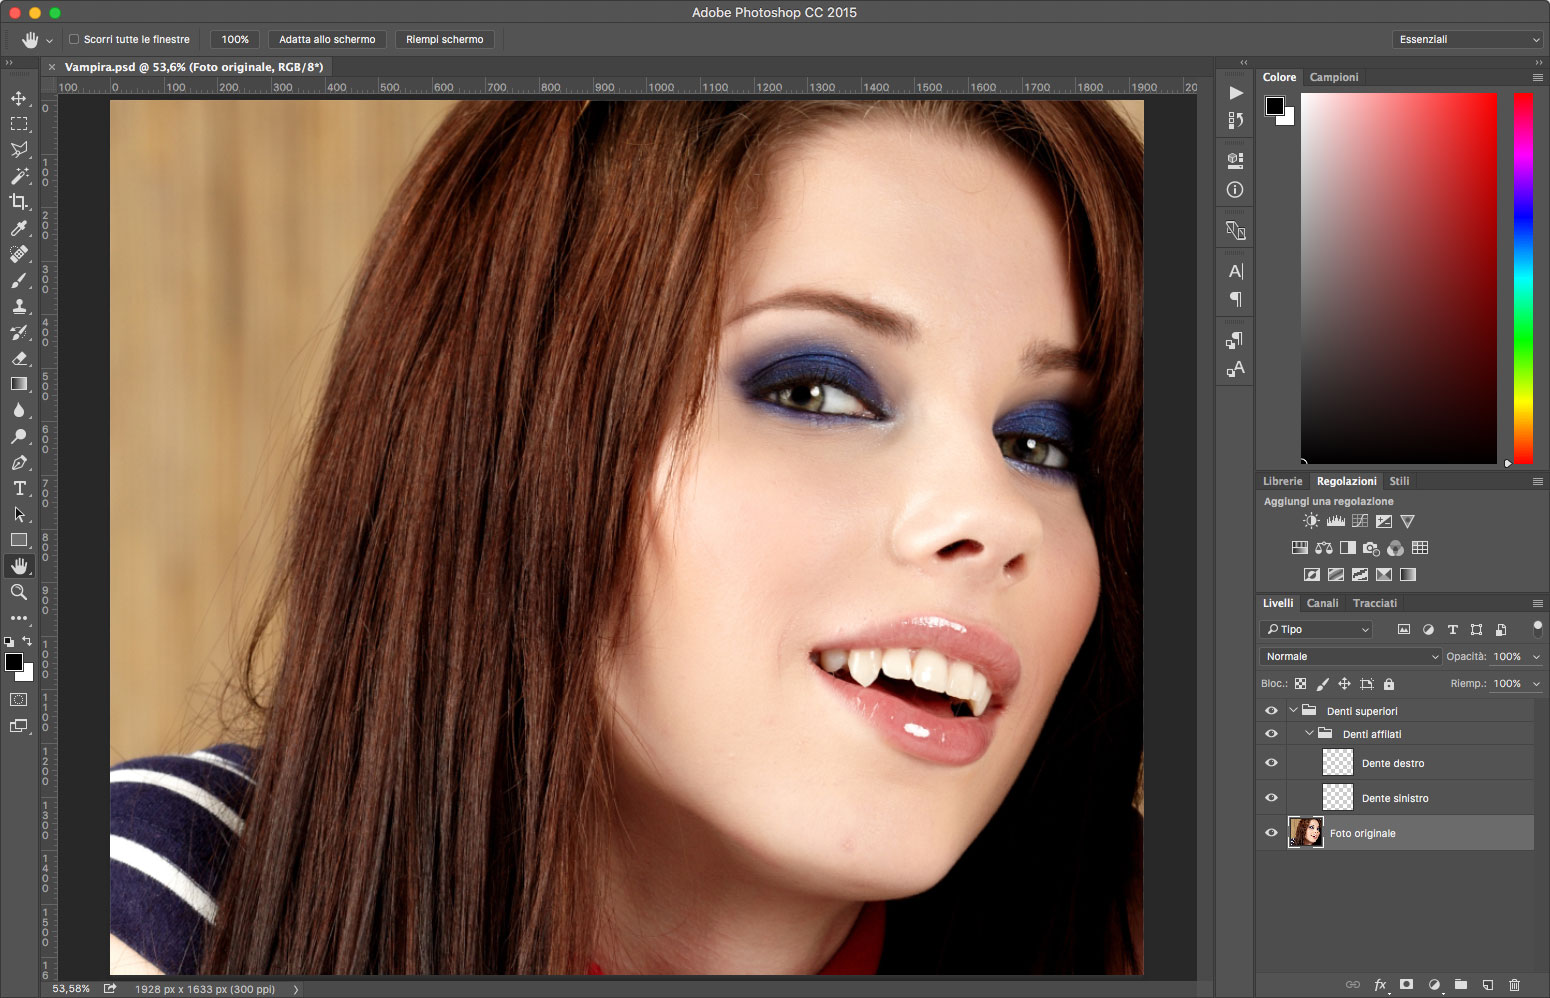Switch to the Librerie tab
This screenshot has height=998, width=1550.
pyautogui.click(x=1282, y=481)
